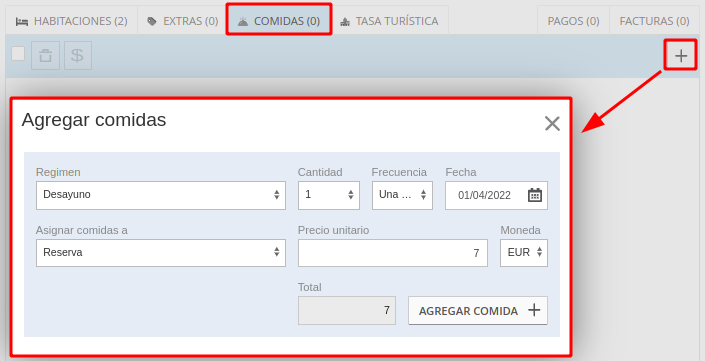
Task: Click the bed icon on Habitaciones tab
Action: point(22,21)
